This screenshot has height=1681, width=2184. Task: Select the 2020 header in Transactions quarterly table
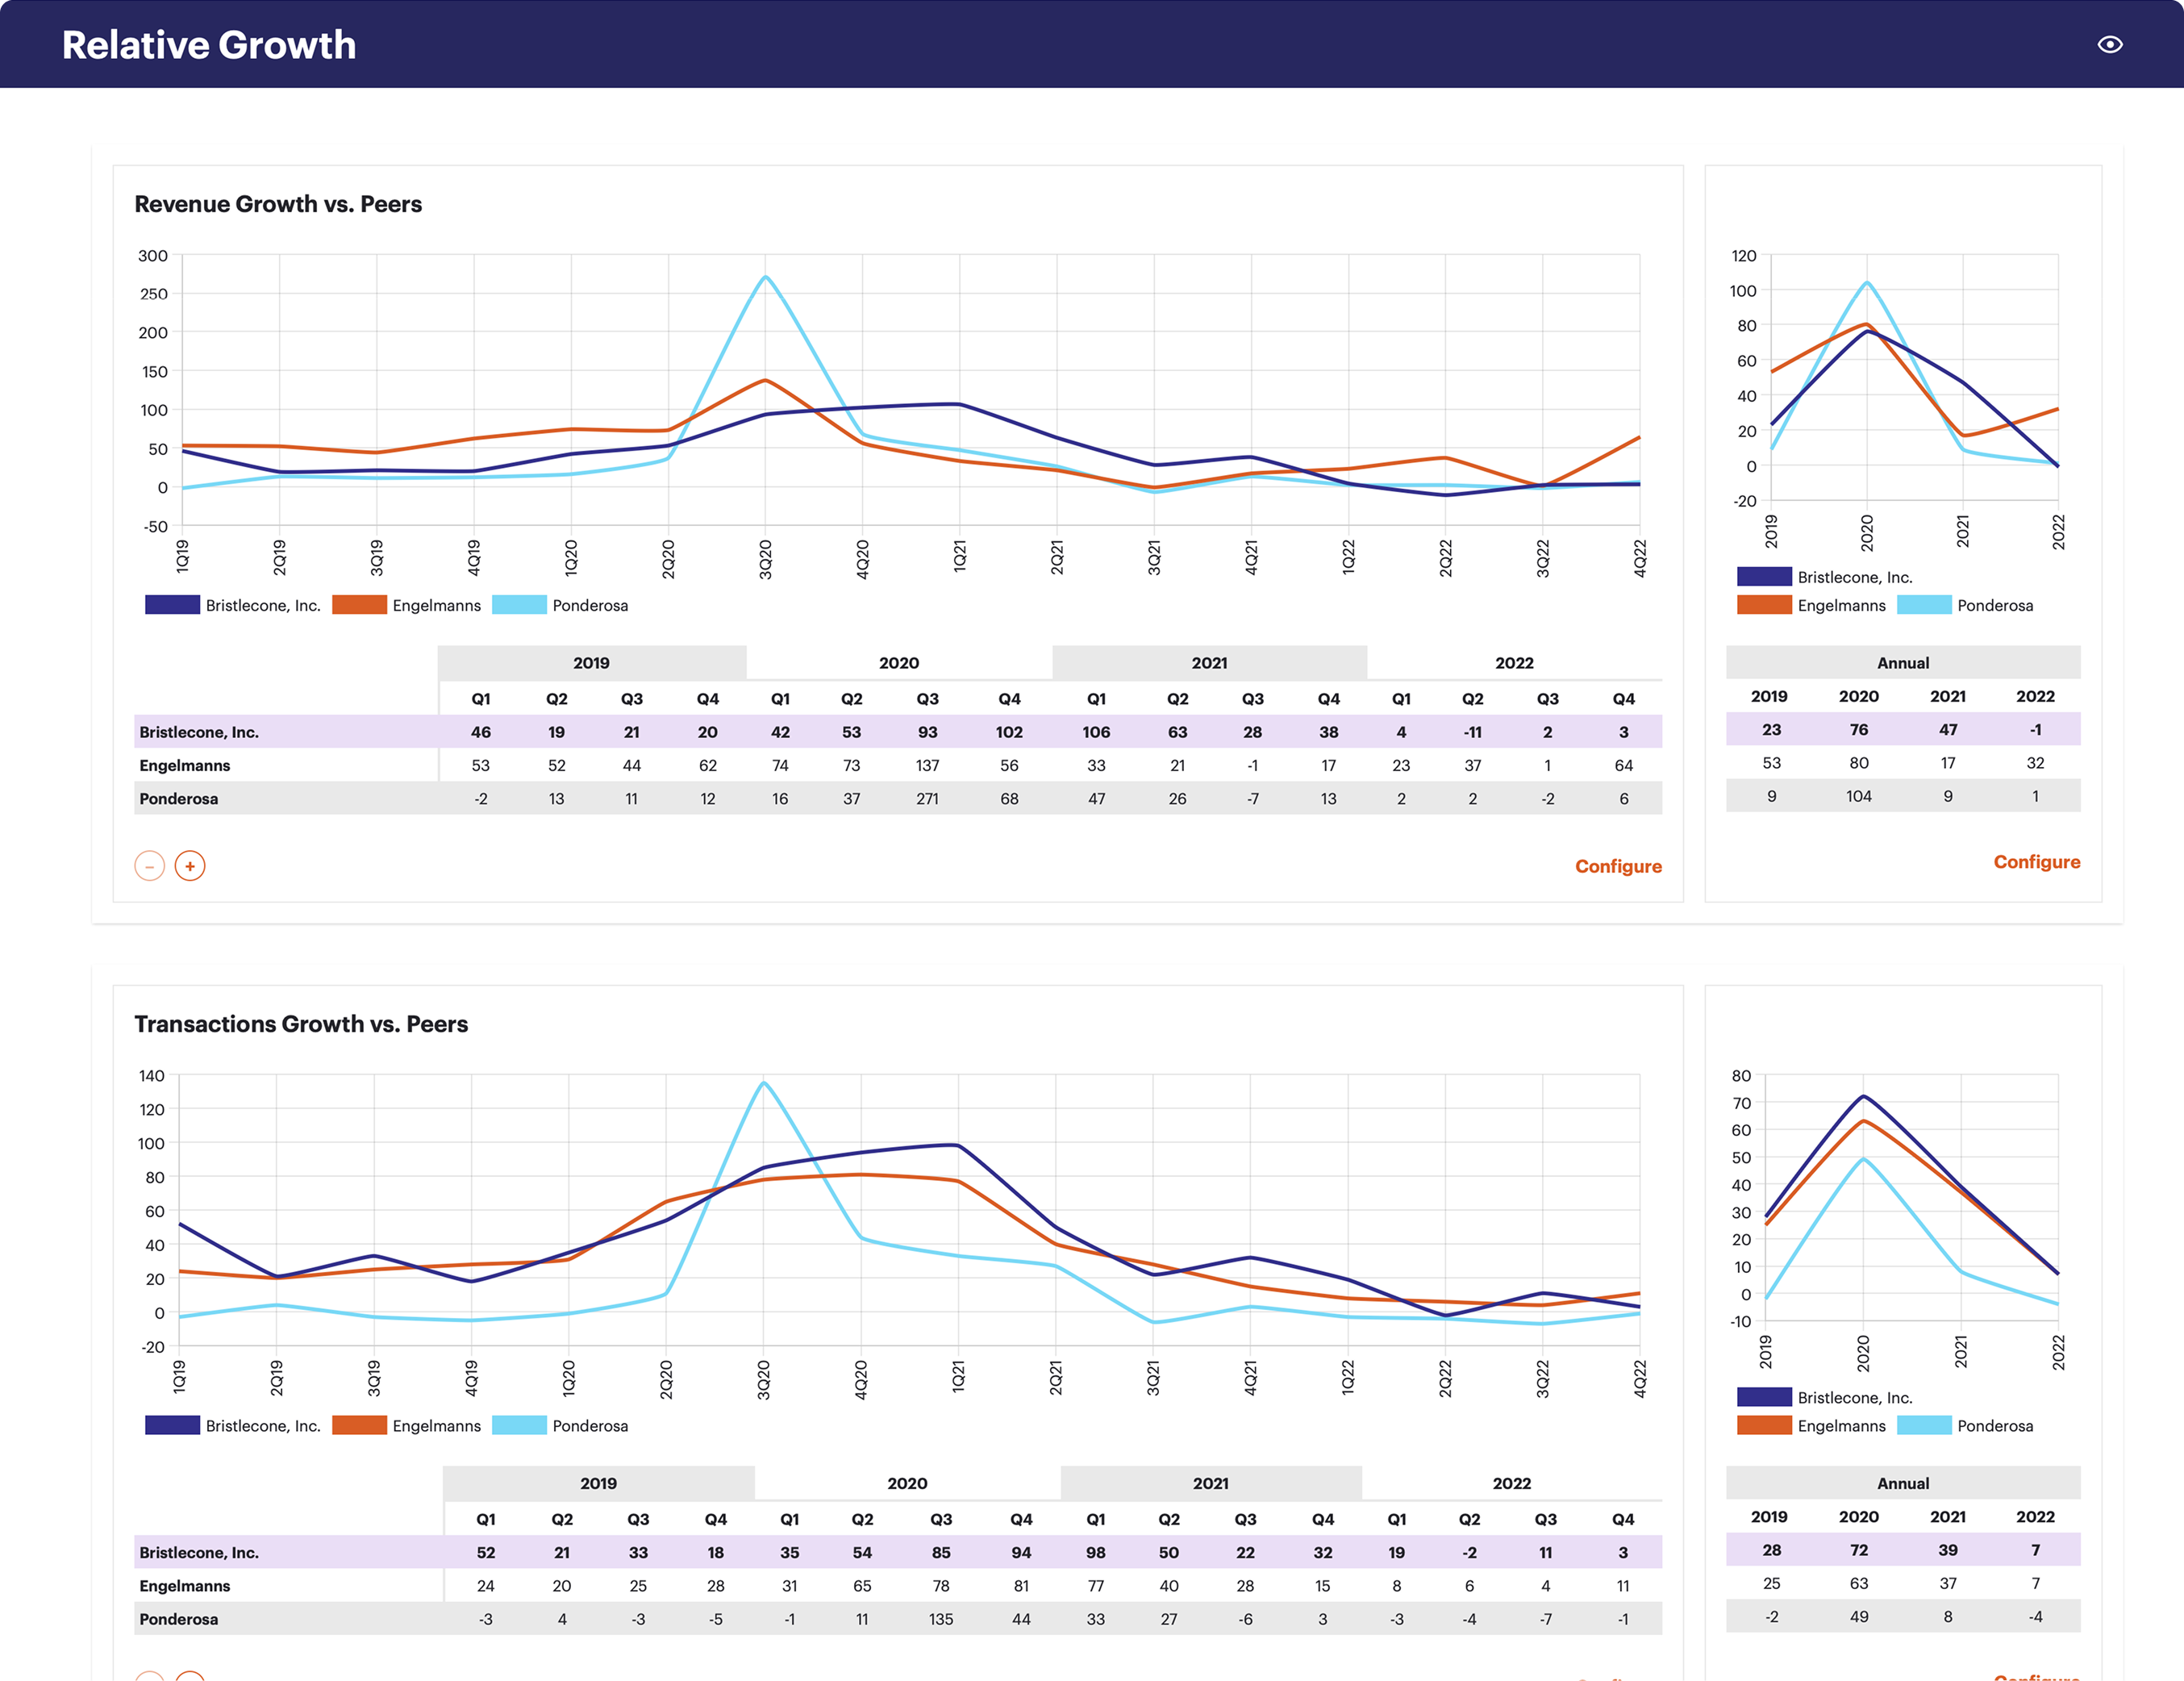point(907,1483)
